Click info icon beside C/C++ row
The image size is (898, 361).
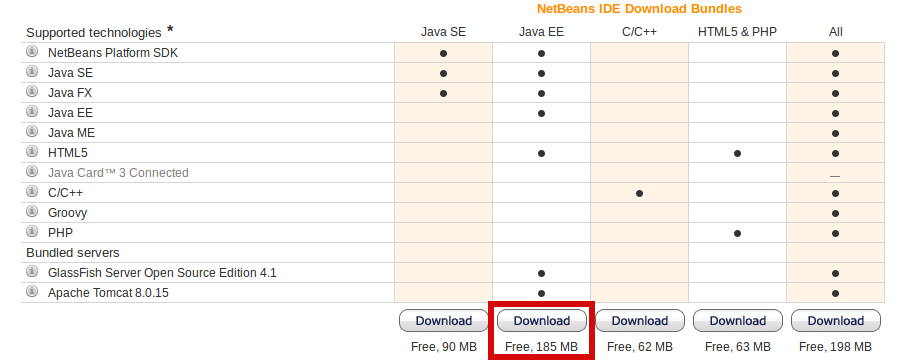tap(32, 191)
